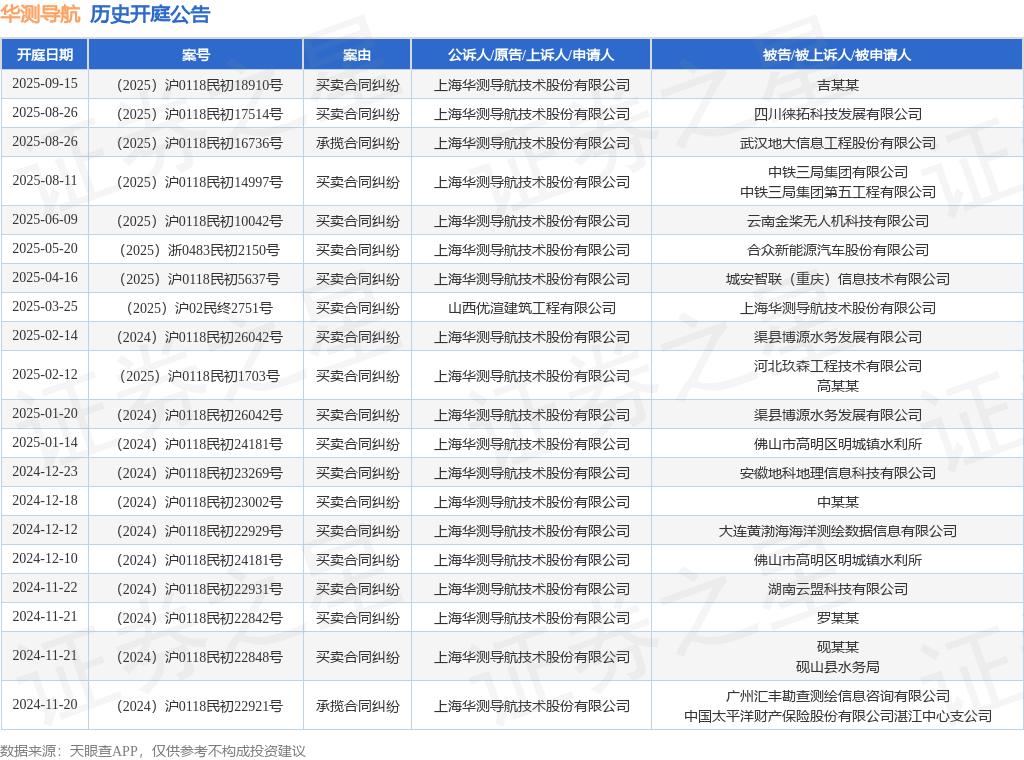The image size is (1024, 760).
Task: Click the 案由 column header
Action: [357, 55]
